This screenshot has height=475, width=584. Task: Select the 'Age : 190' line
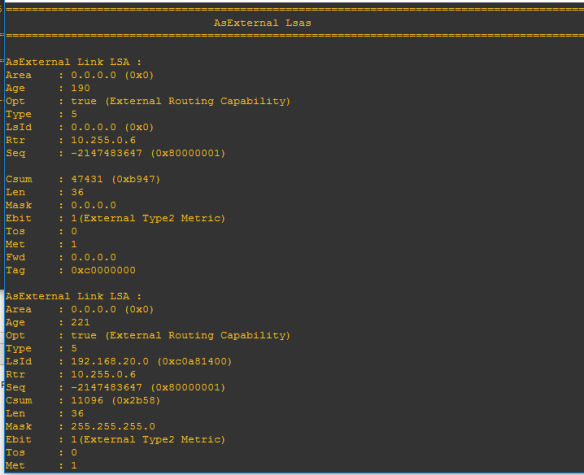tap(48, 88)
